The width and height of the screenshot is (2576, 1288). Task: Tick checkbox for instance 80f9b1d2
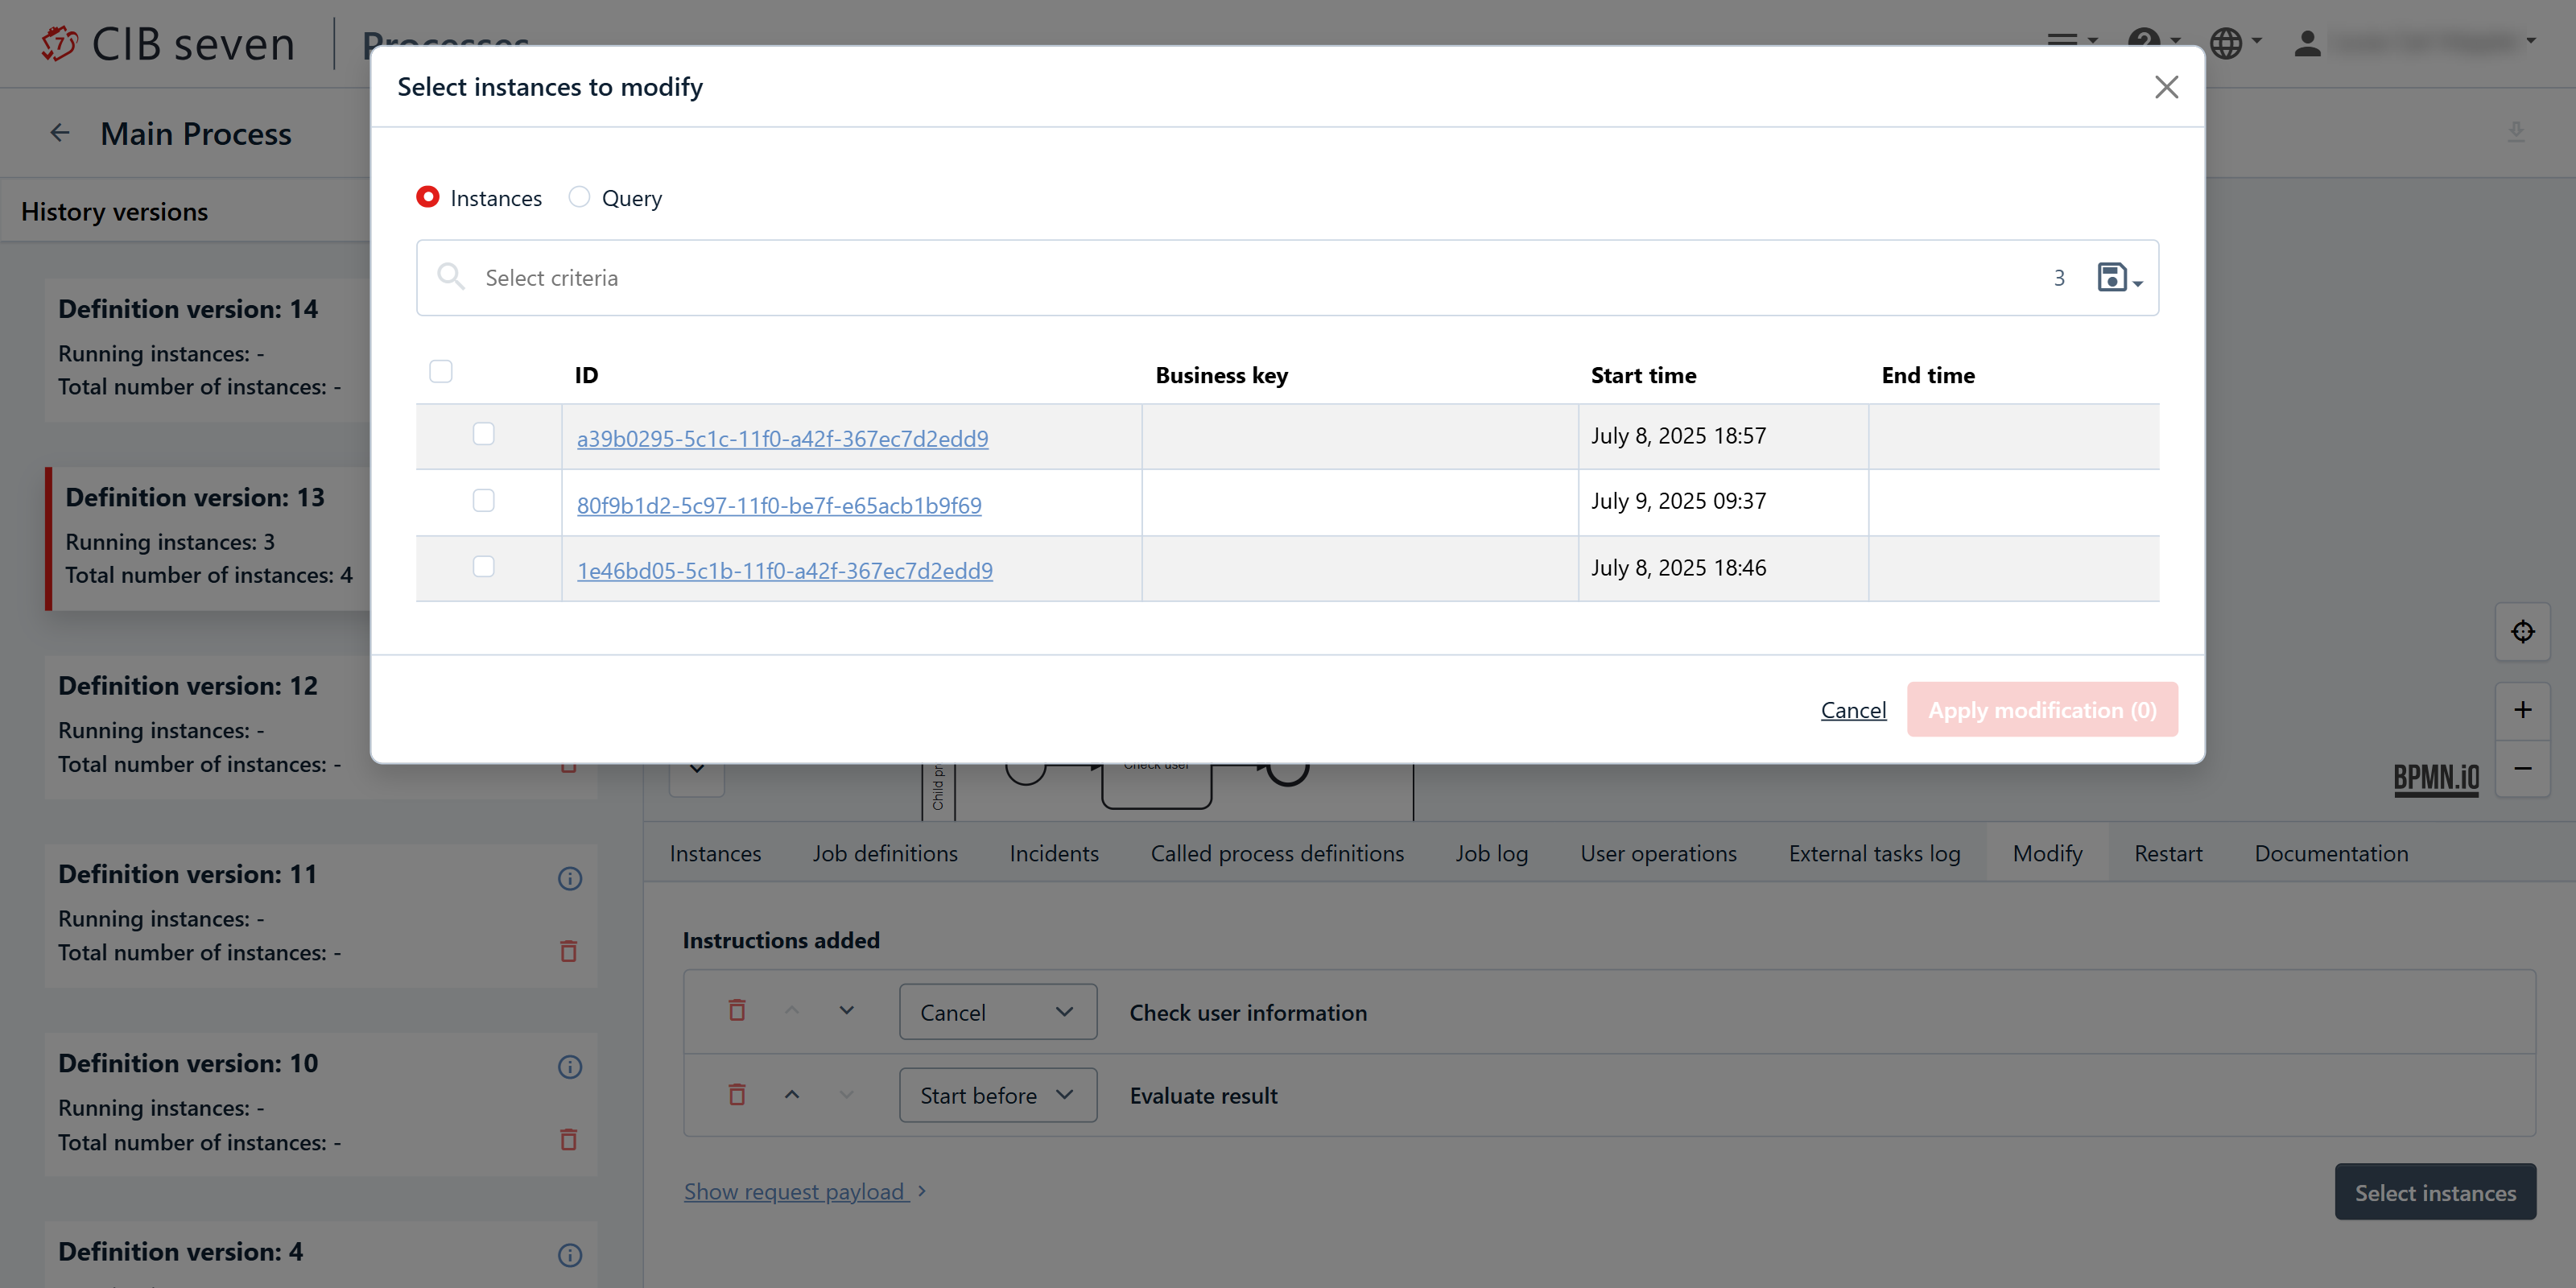pyautogui.click(x=484, y=500)
